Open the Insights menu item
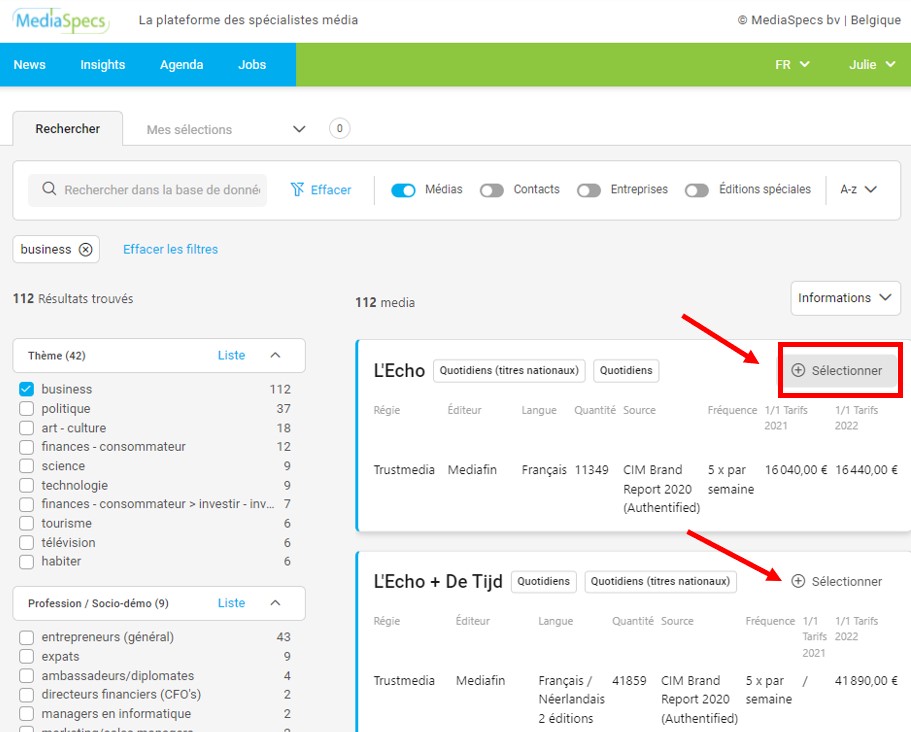 103,65
